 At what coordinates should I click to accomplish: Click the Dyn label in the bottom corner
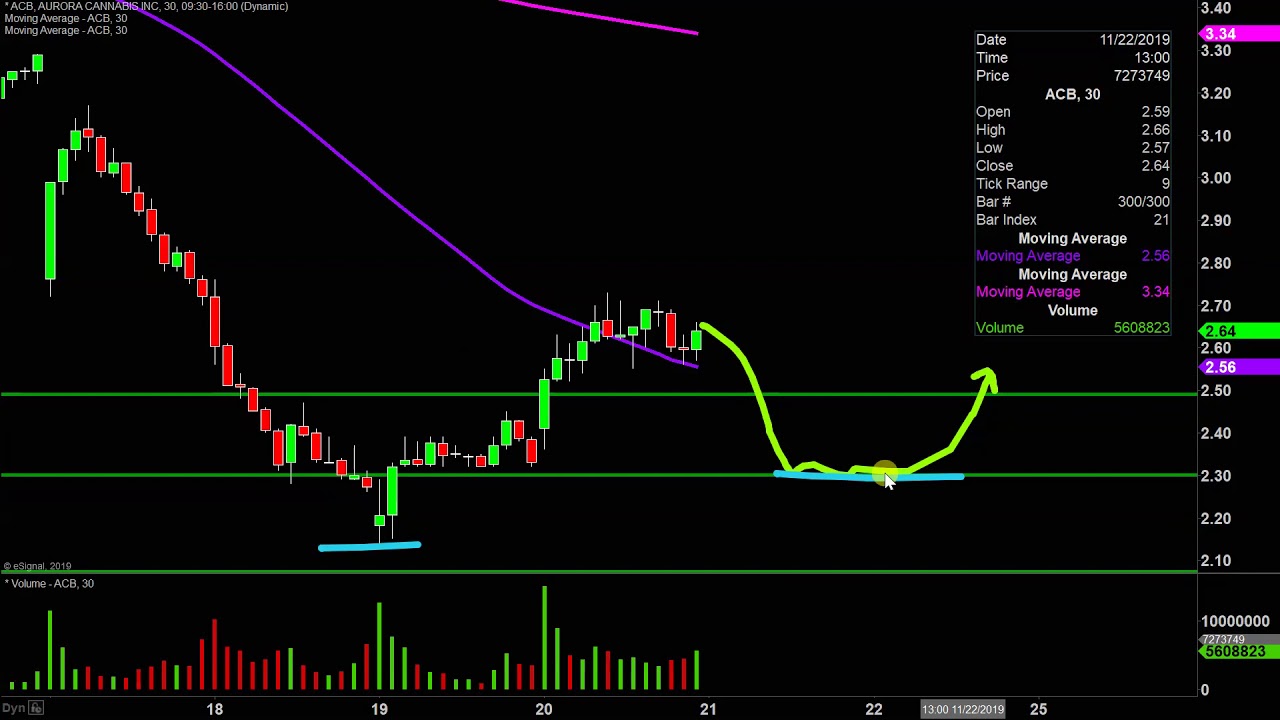tap(13, 708)
